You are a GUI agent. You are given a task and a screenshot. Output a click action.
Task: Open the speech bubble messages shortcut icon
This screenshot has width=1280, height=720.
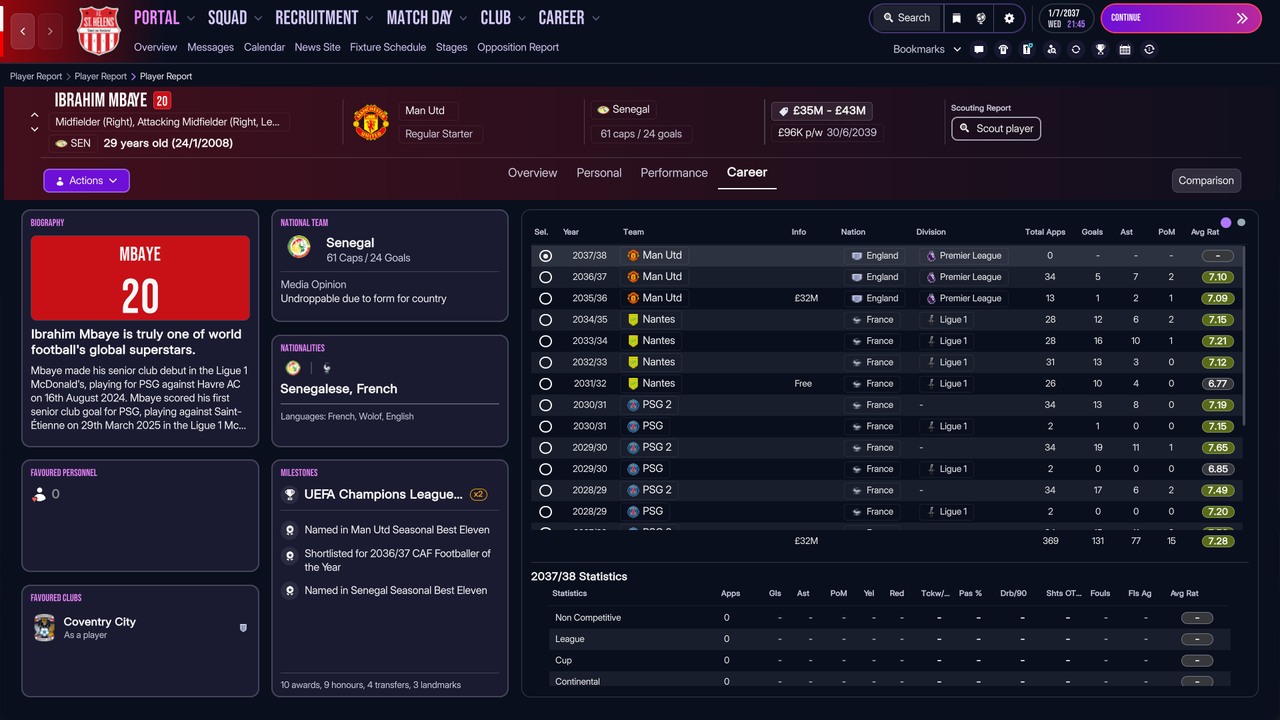tap(979, 49)
